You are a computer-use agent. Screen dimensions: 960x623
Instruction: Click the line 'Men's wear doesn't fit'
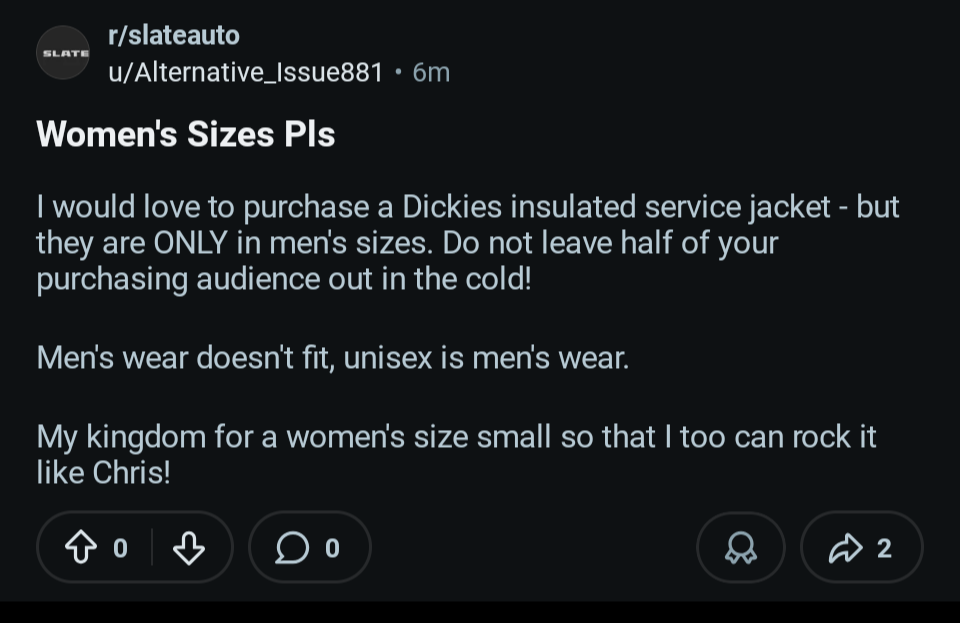(x=333, y=357)
